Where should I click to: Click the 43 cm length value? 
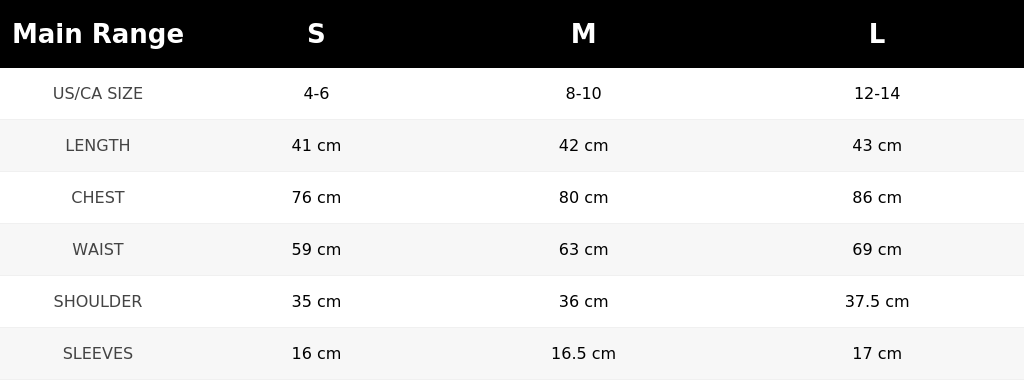(x=877, y=146)
